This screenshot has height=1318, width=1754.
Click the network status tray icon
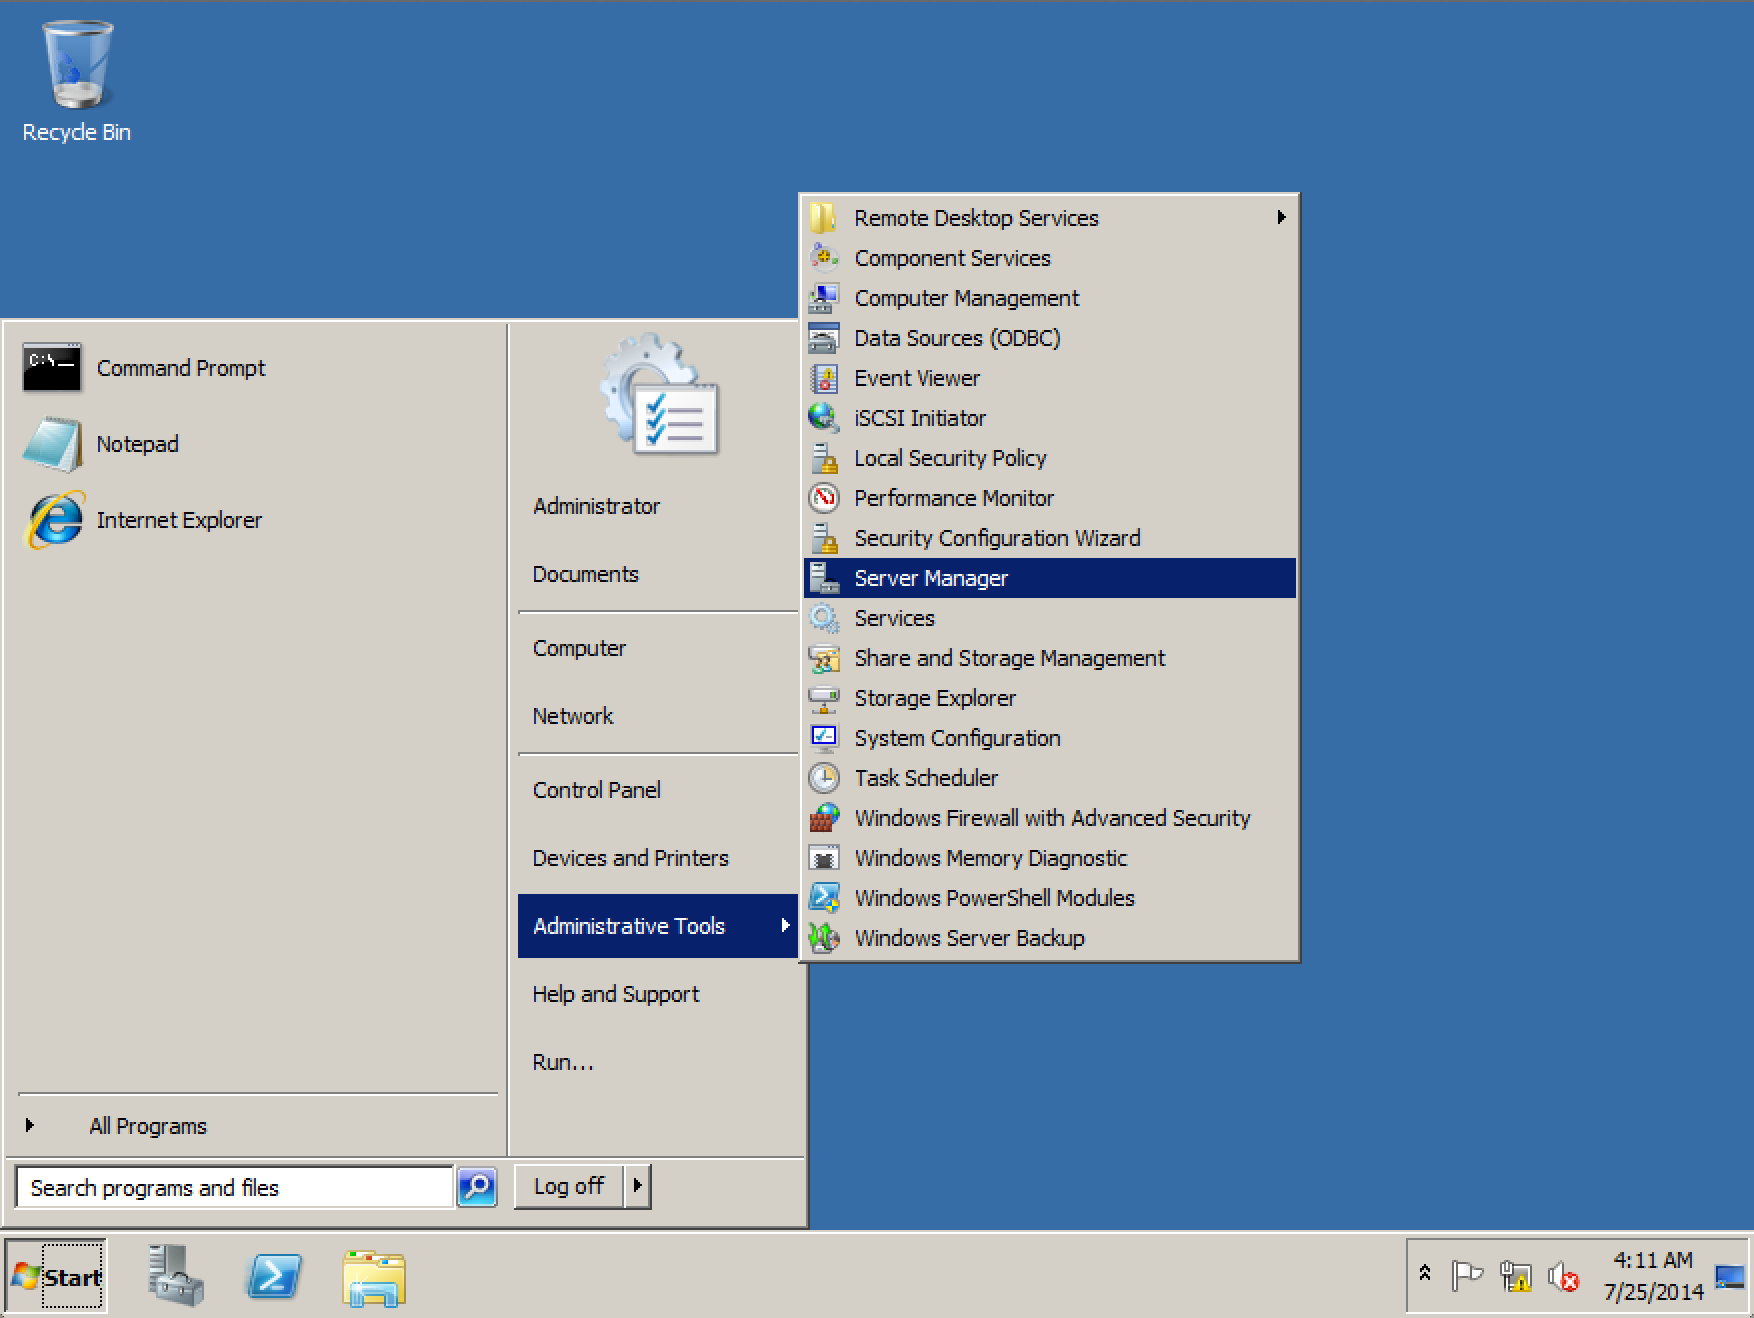coord(1516,1276)
